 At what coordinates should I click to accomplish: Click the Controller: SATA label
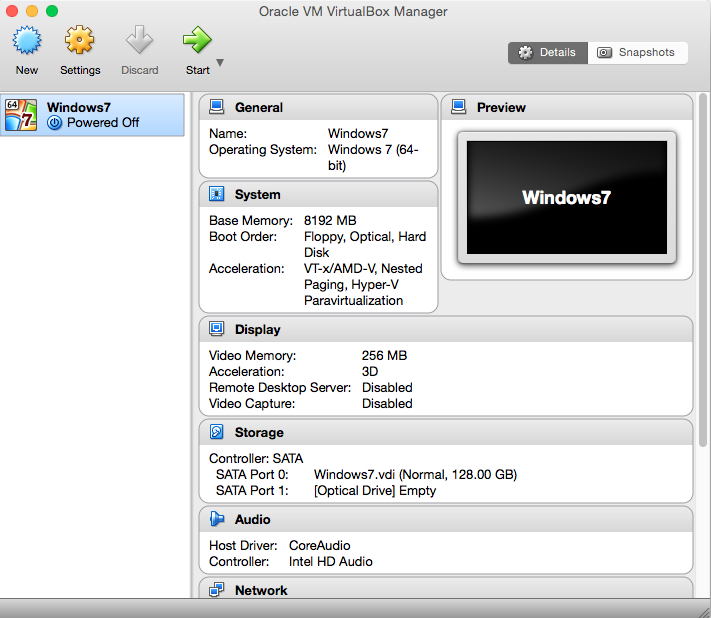256,459
